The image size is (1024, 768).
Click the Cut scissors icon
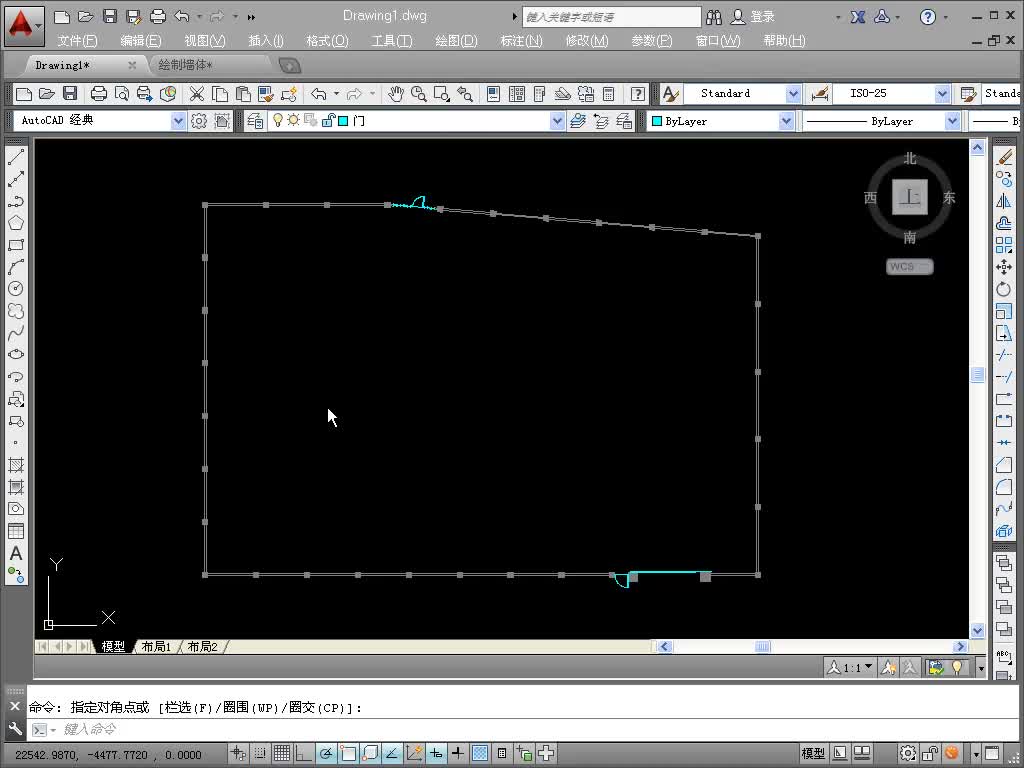point(197,94)
